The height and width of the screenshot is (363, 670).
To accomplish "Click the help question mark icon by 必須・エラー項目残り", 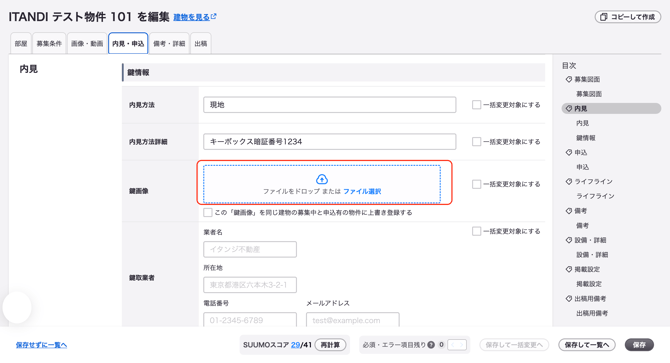I will [x=431, y=345].
